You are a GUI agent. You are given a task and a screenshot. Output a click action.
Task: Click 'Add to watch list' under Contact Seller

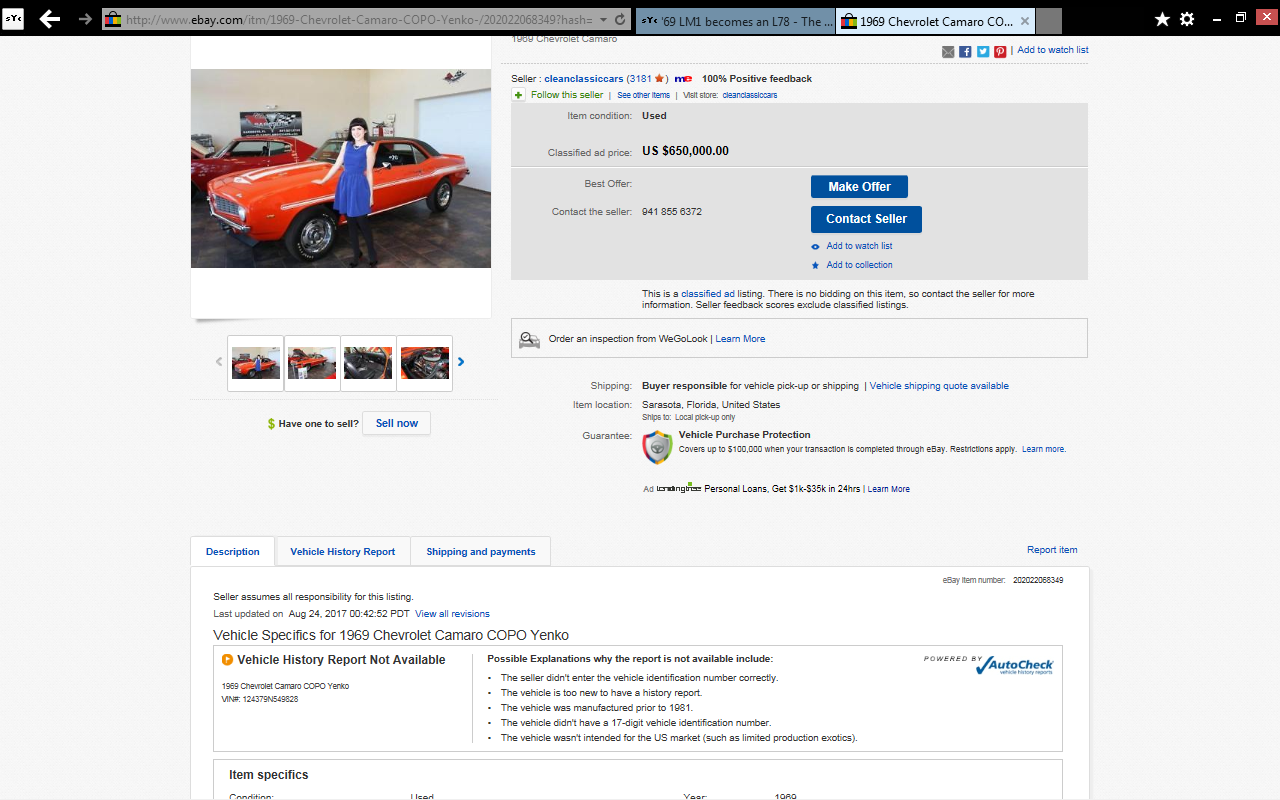859,246
